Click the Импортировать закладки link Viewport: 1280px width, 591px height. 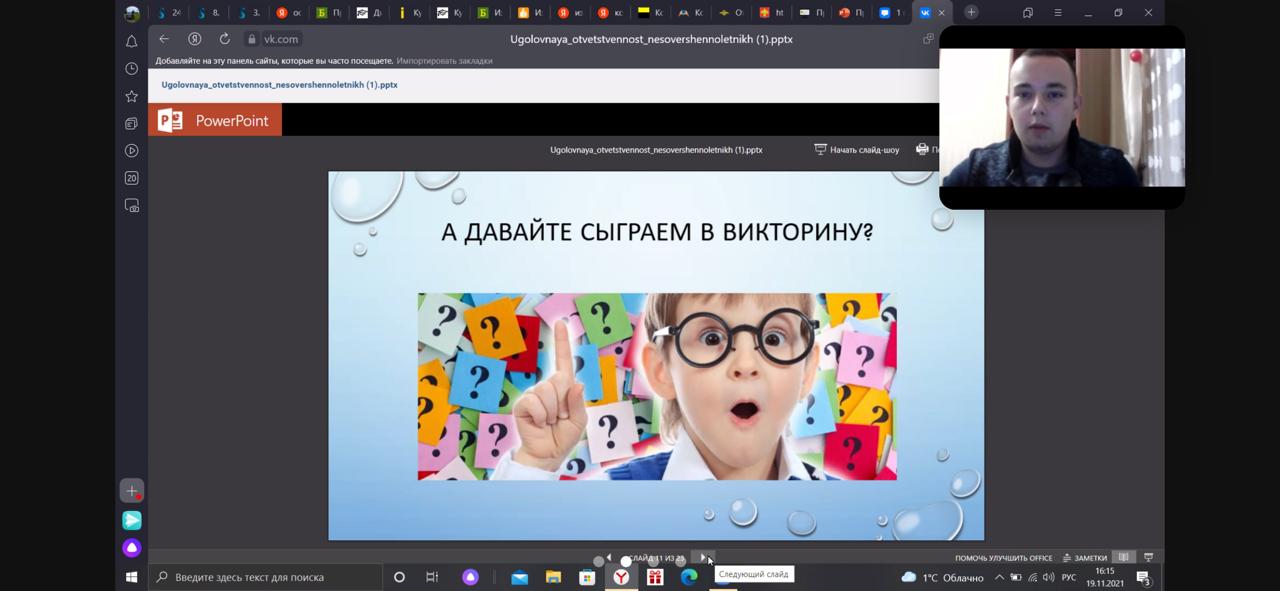click(444, 61)
